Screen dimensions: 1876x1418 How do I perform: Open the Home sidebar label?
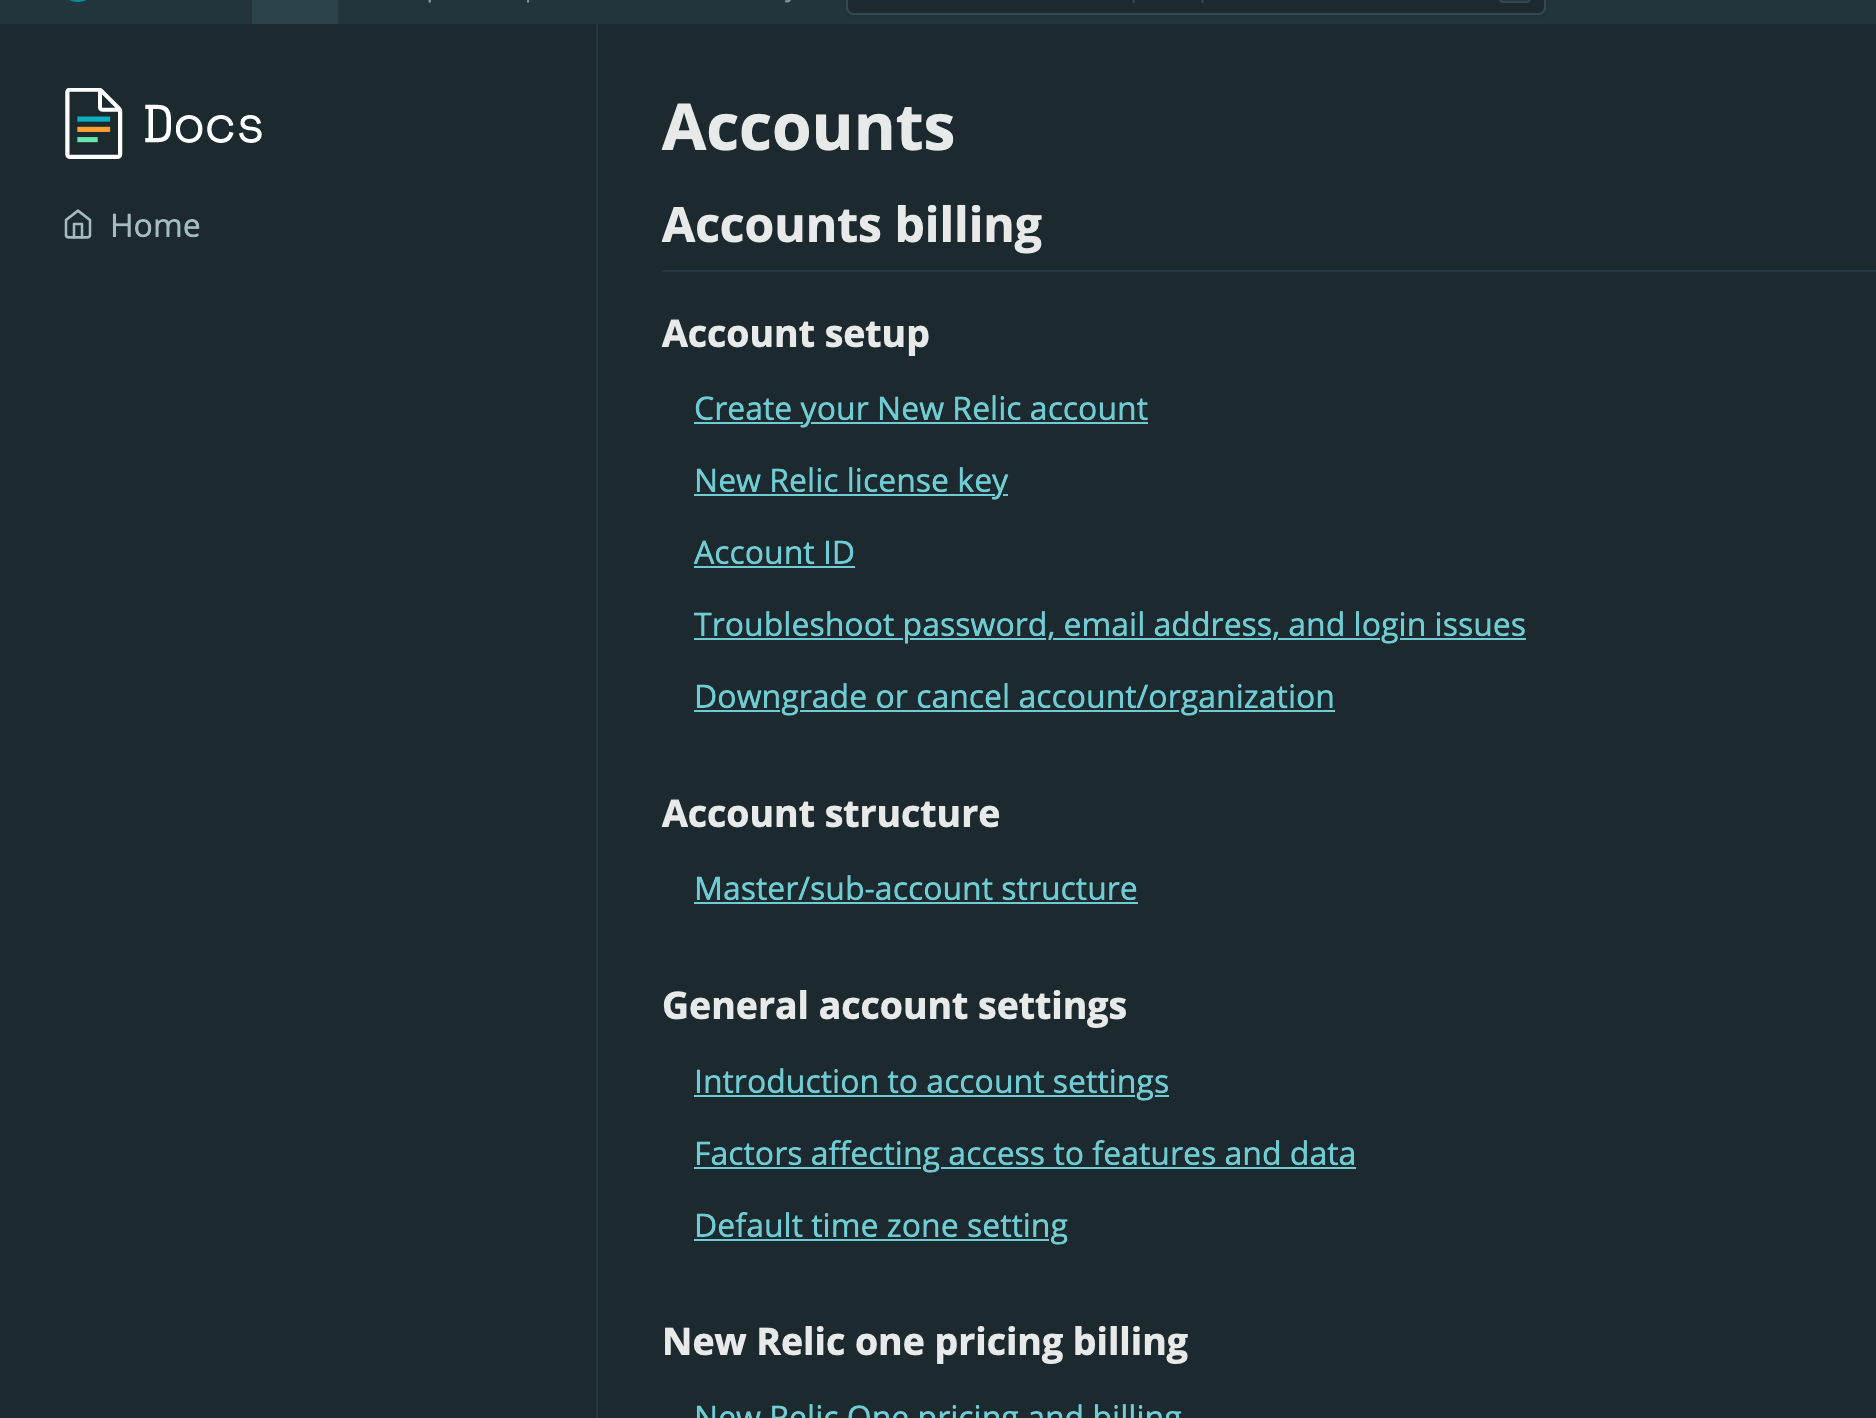[x=155, y=226]
